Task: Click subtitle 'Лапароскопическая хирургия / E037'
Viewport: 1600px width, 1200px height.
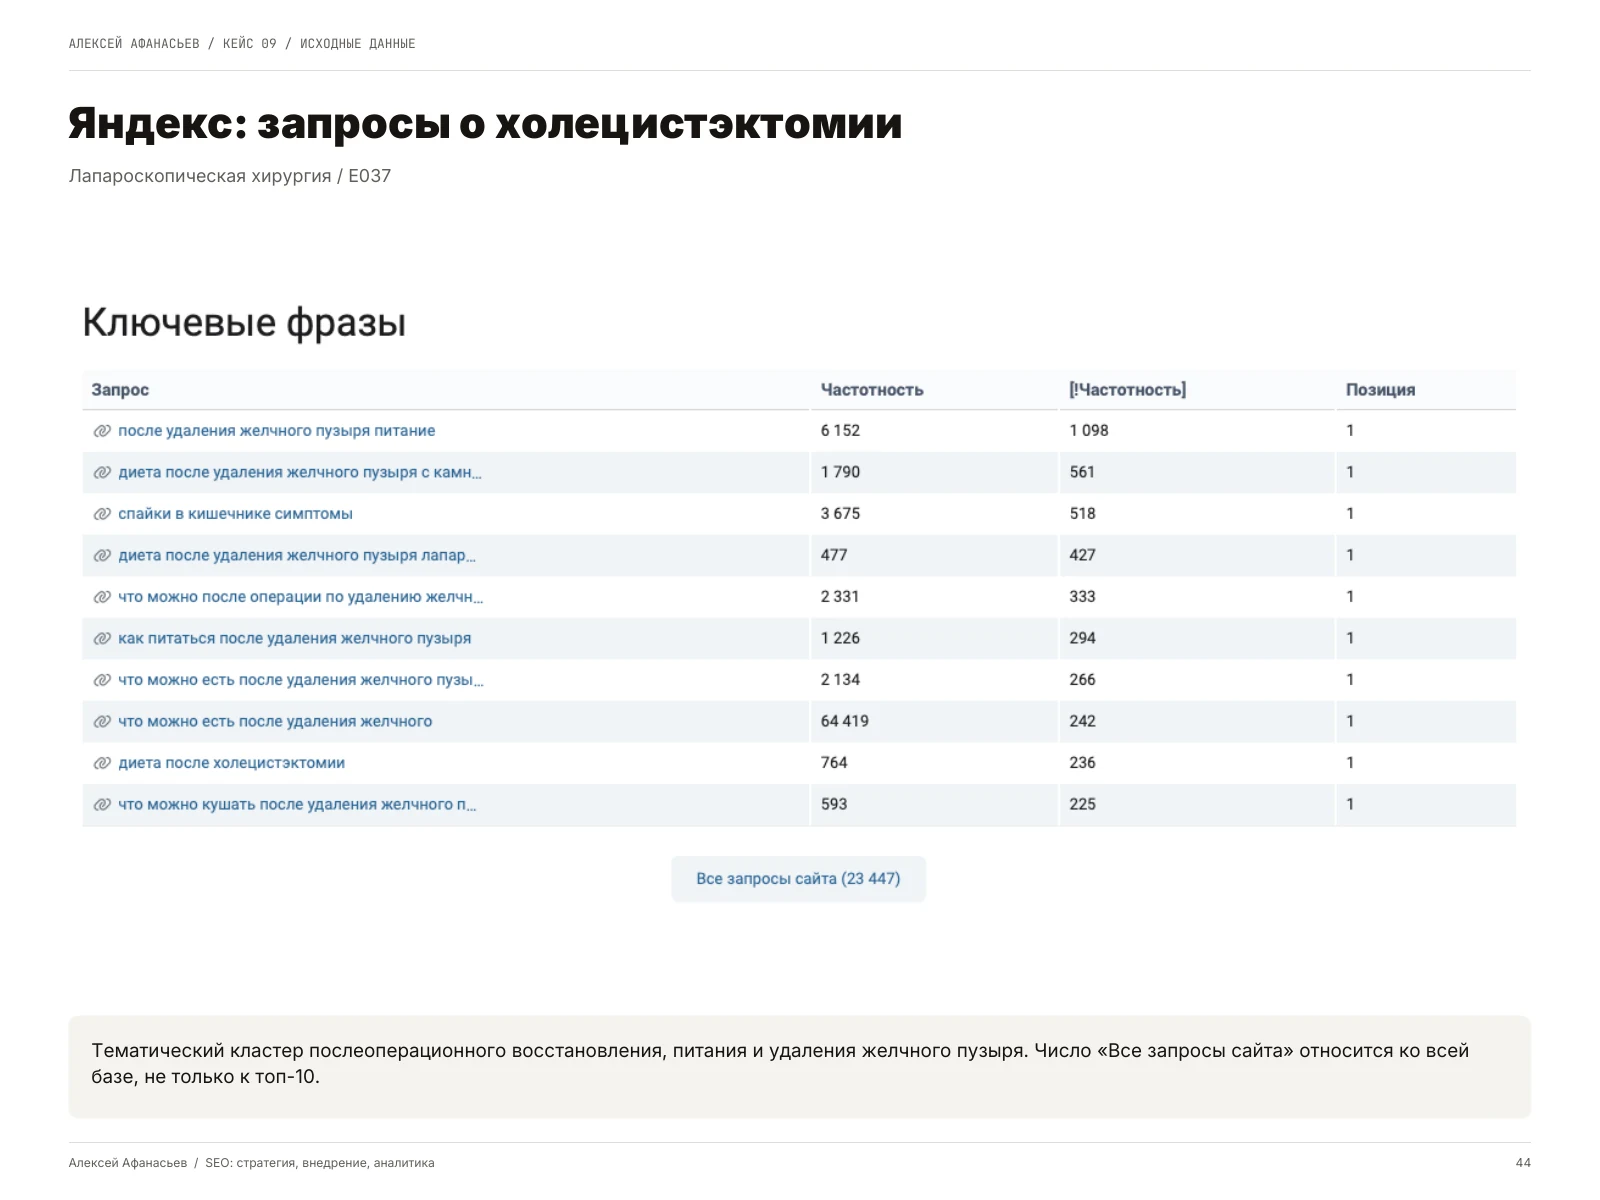Action: click(x=230, y=176)
